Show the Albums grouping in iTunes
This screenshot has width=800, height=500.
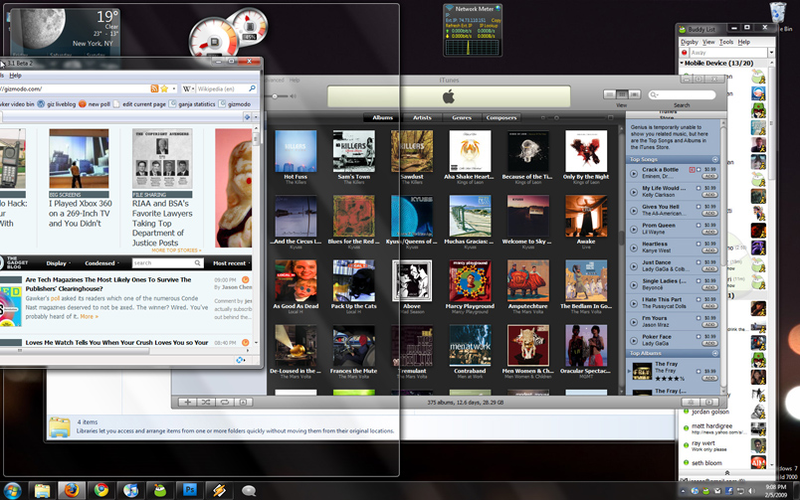point(382,117)
